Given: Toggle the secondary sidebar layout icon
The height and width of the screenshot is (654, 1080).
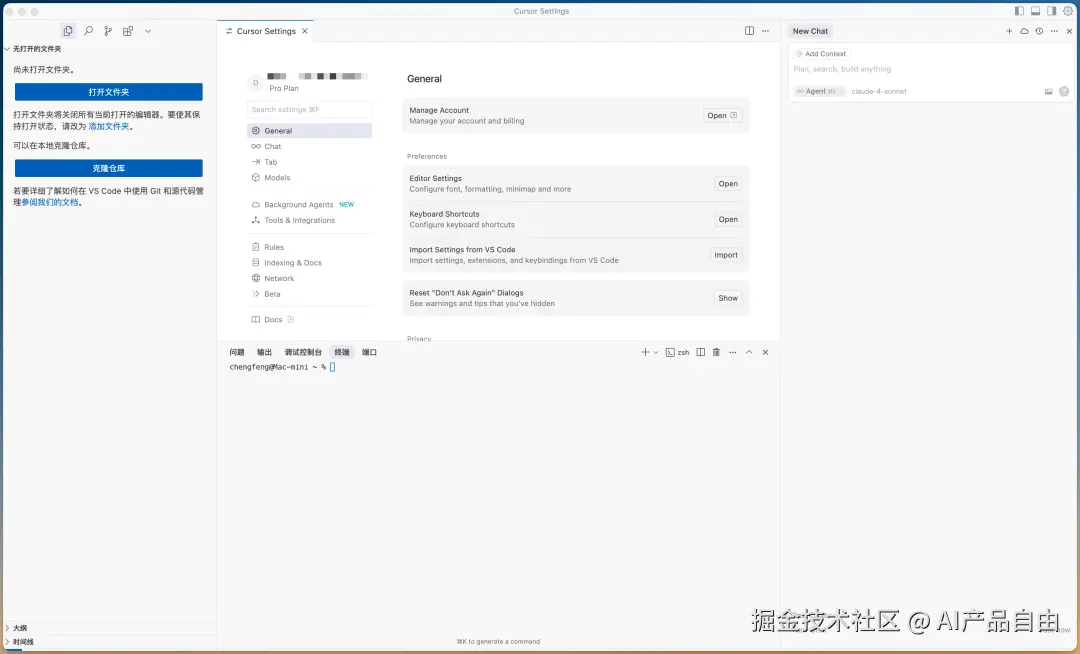Looking at the screenshot, I should 1051,11.
